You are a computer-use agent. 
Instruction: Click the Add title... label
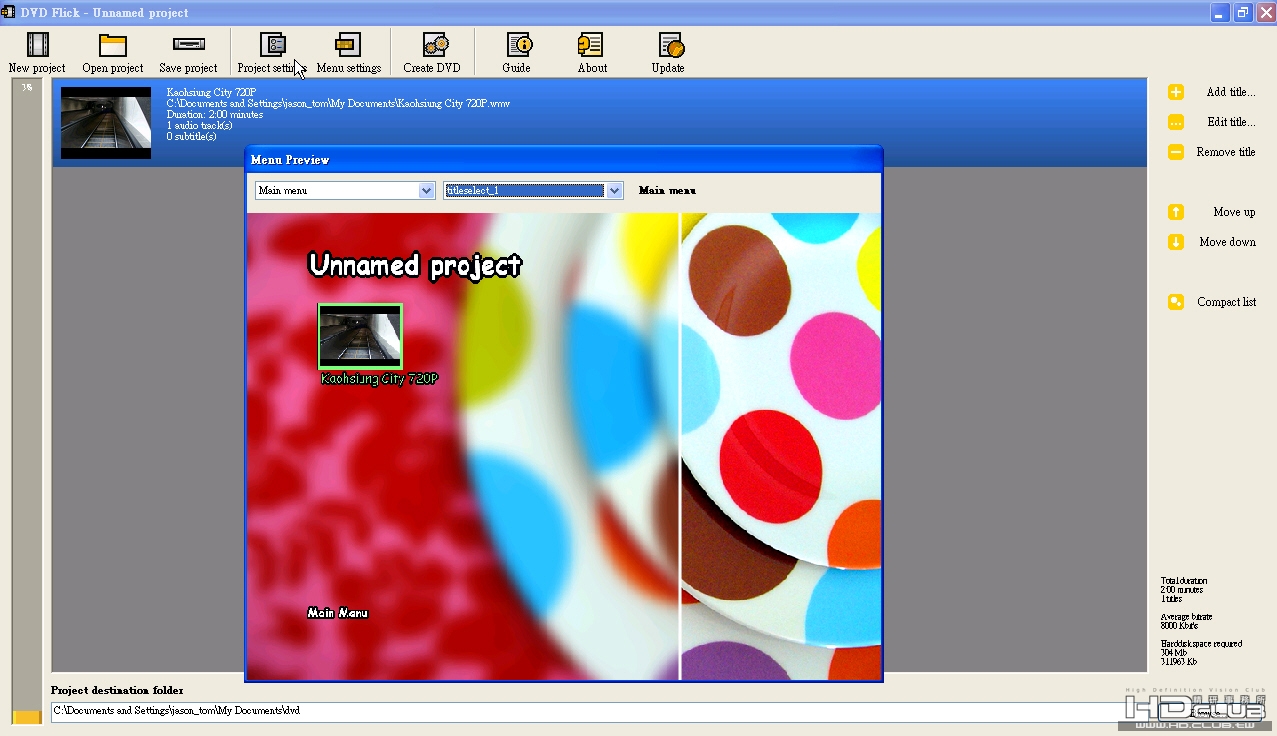point(1231,92)
